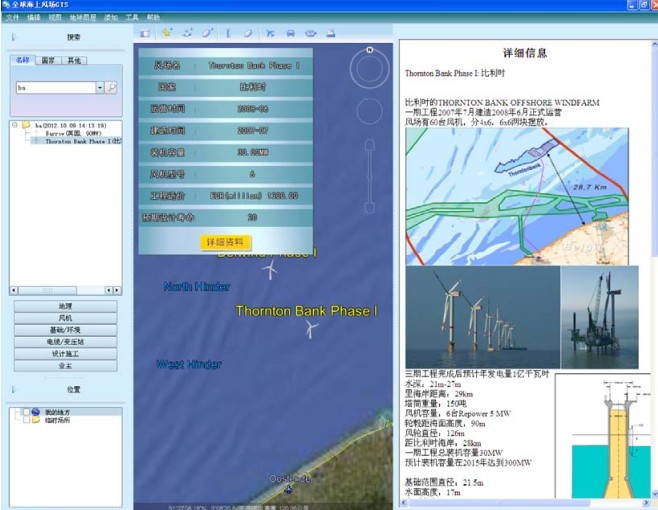Viewport: 658px width, 510px height.
Task: Open the 编辑 menu
Action: pyautogui.click(x=34, y=18)
